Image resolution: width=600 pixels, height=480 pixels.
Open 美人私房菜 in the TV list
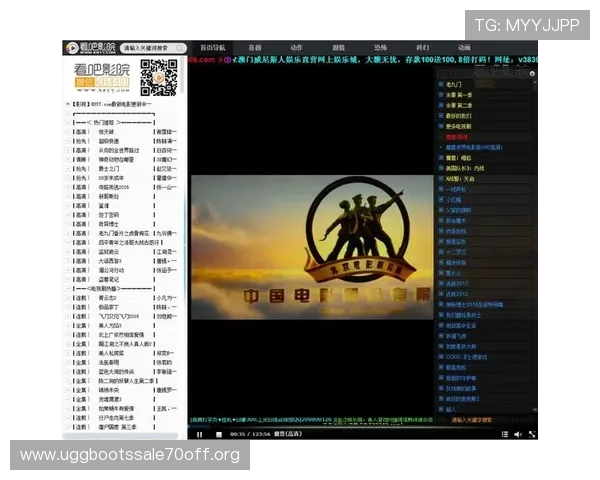(111, 353)
